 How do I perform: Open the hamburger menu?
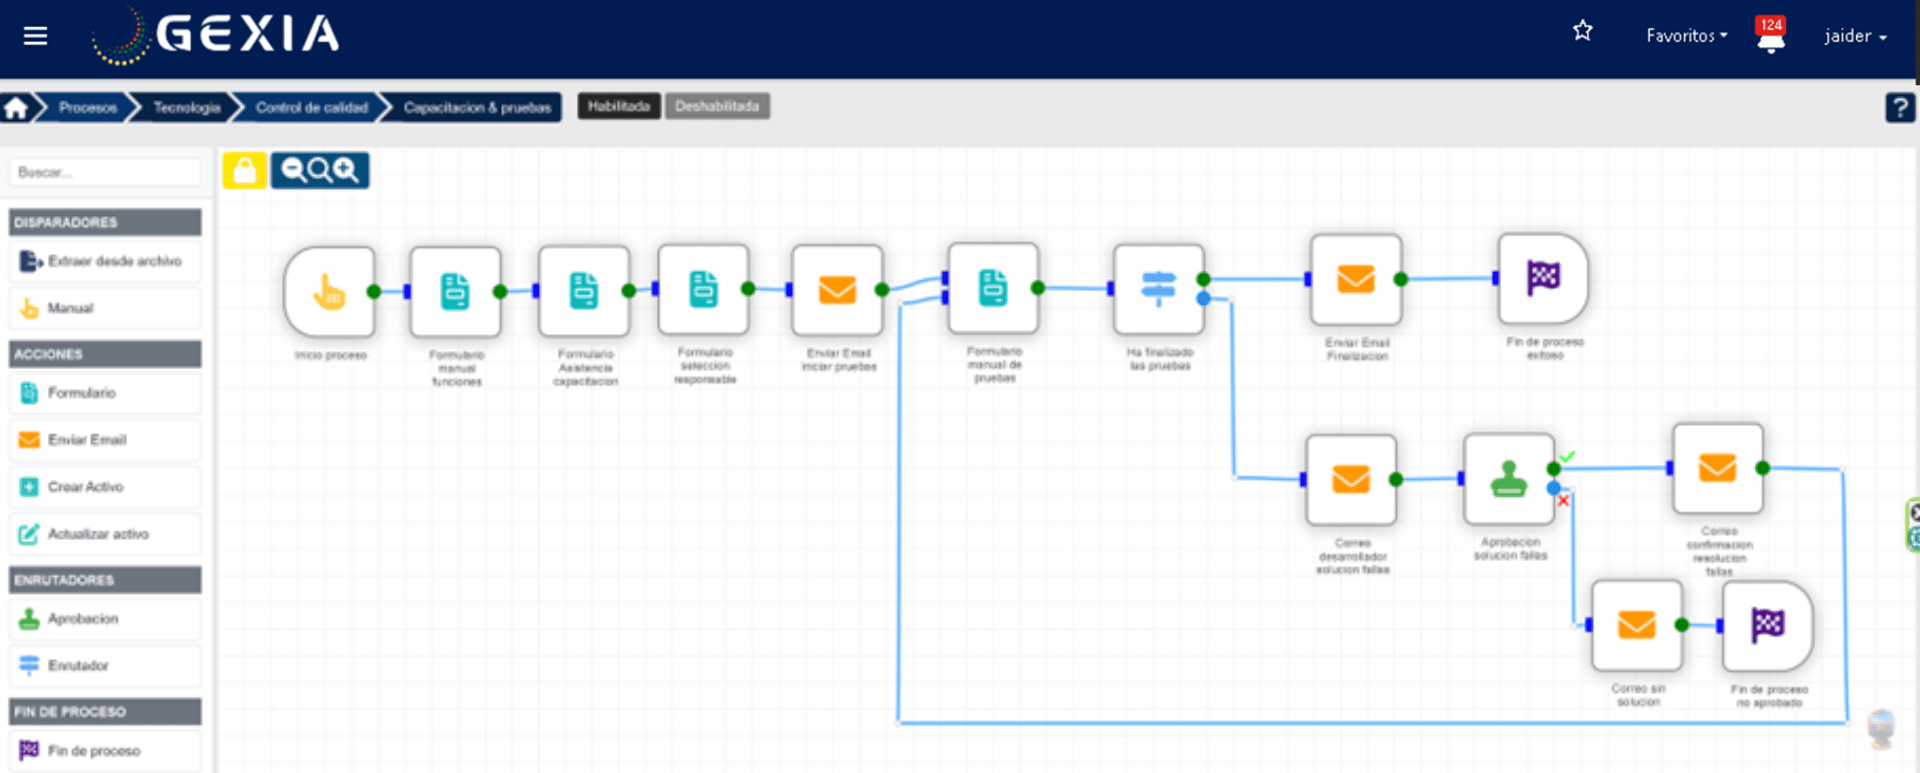pos(35,36)
